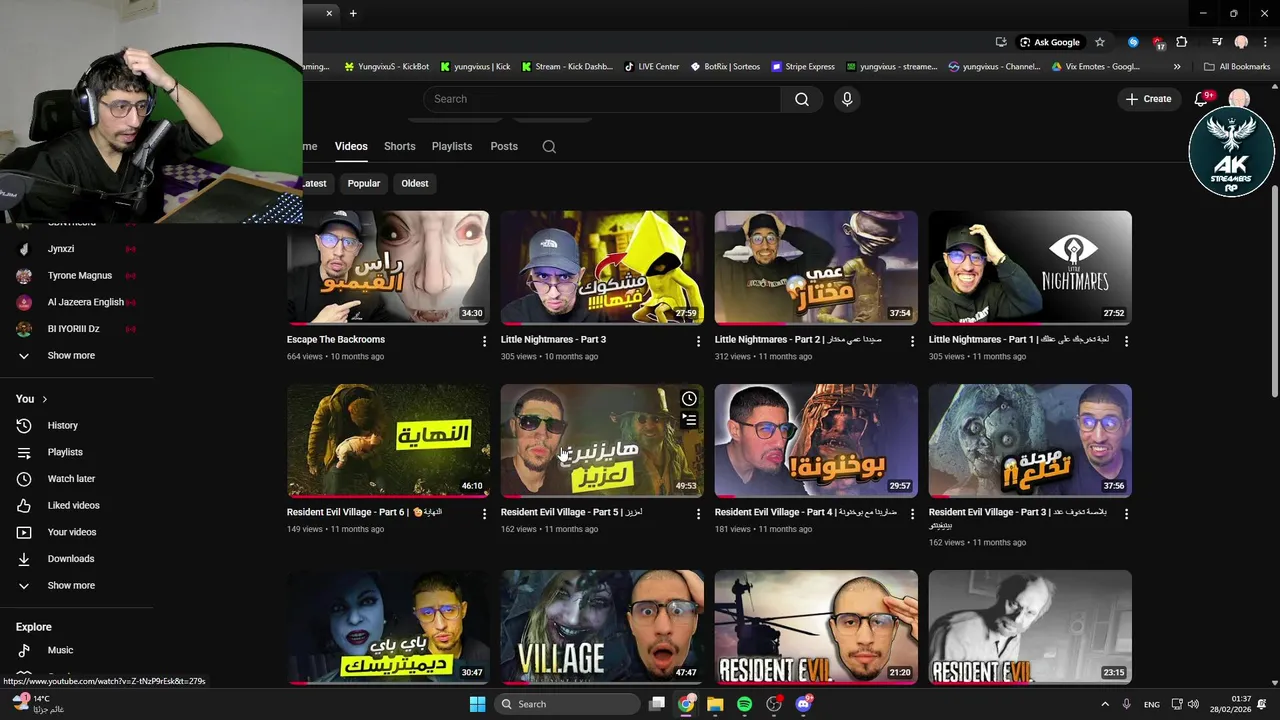Click the Chrome profile avatar
The image size is (1280, 720).
1241,42
